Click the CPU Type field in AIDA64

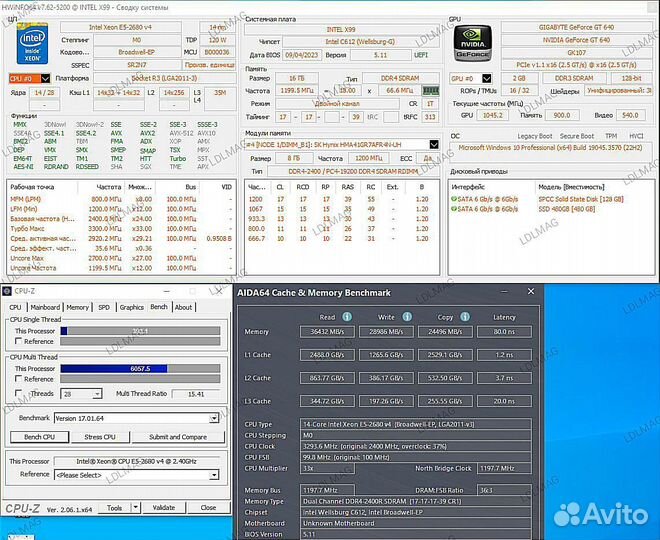click(x=415, y=424)
